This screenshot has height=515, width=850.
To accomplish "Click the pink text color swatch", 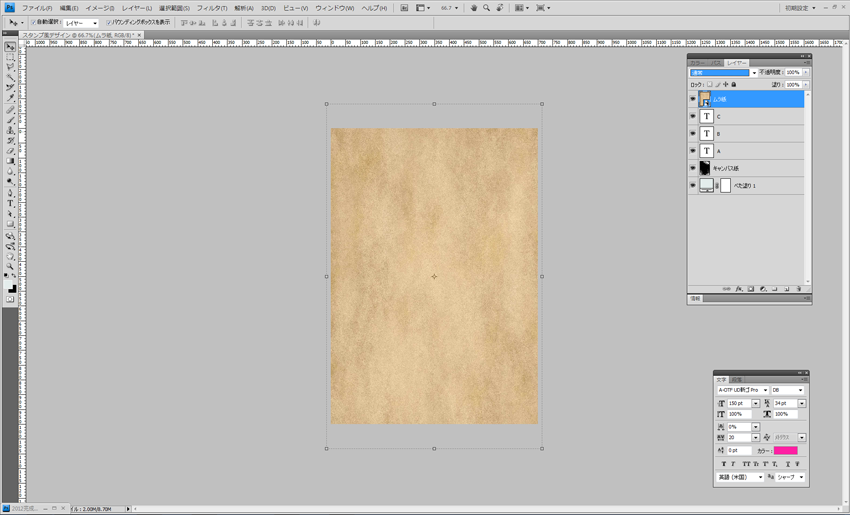I will tap(785, 450).
